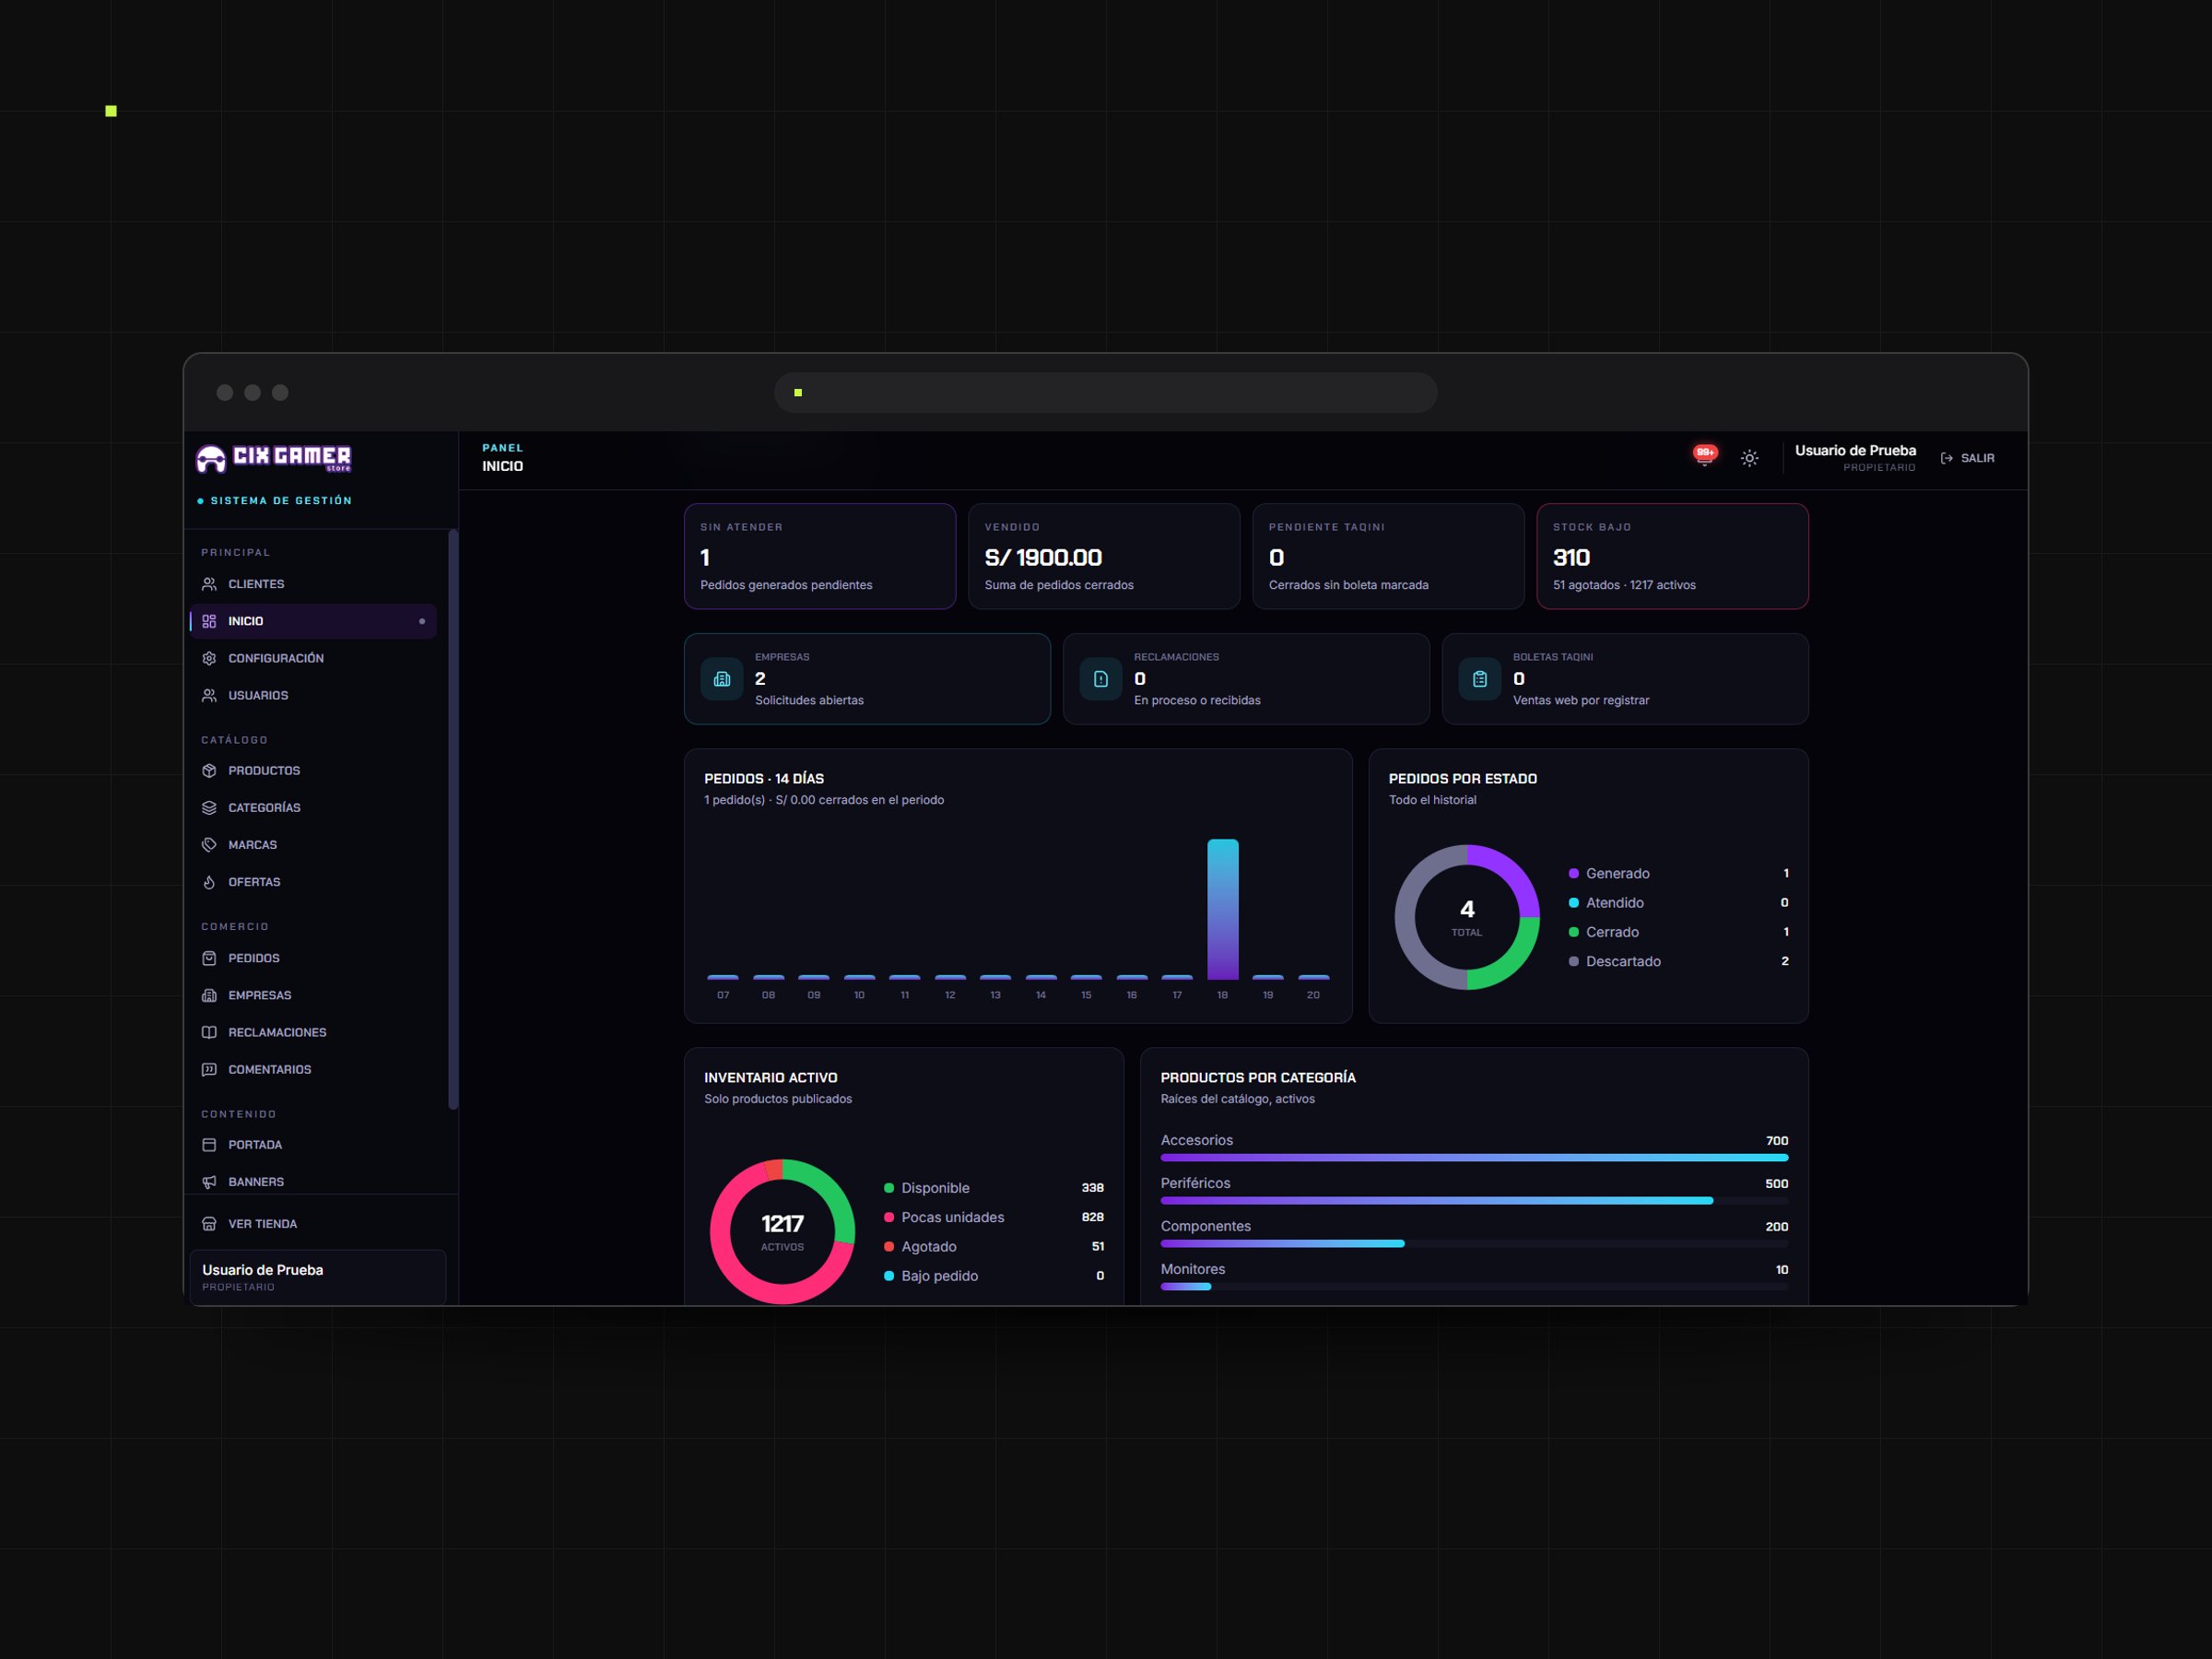Toggle light/dark theme sun icon
Screen dimensions: 2212x1659
1749,458
